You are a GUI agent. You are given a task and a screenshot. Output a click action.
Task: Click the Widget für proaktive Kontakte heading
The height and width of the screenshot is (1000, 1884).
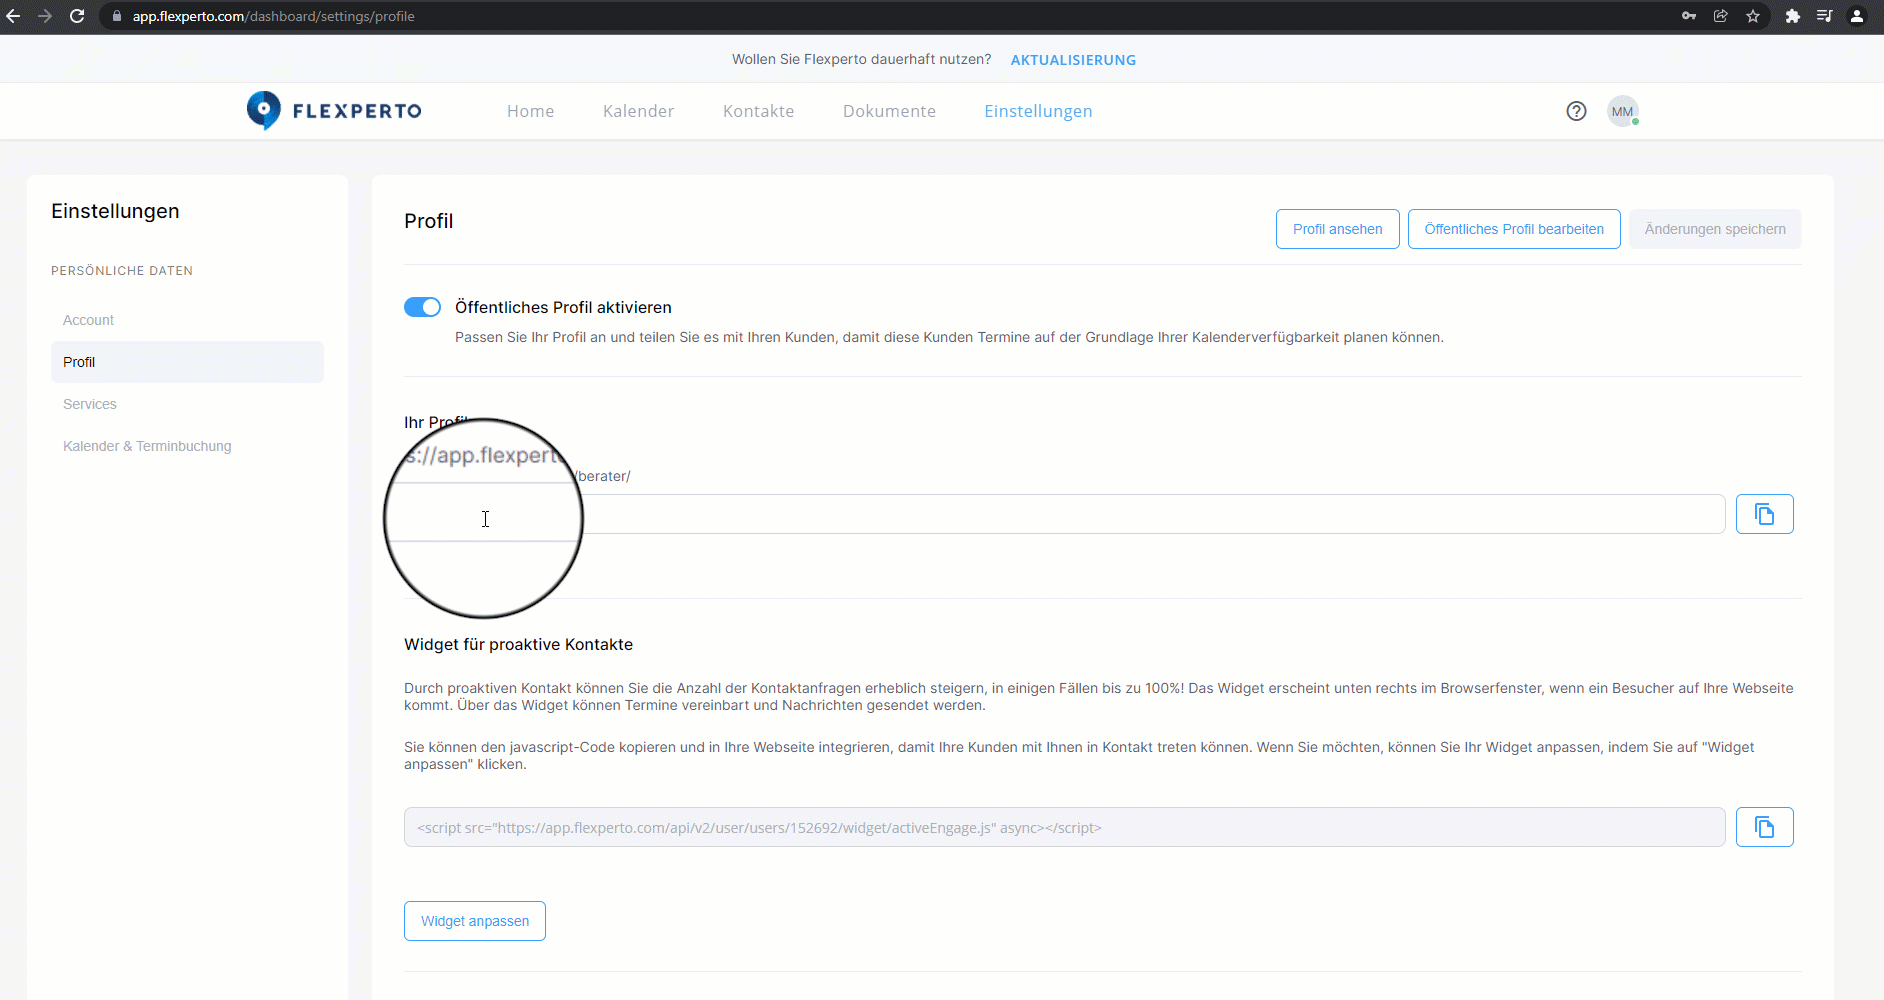point(518,644)
